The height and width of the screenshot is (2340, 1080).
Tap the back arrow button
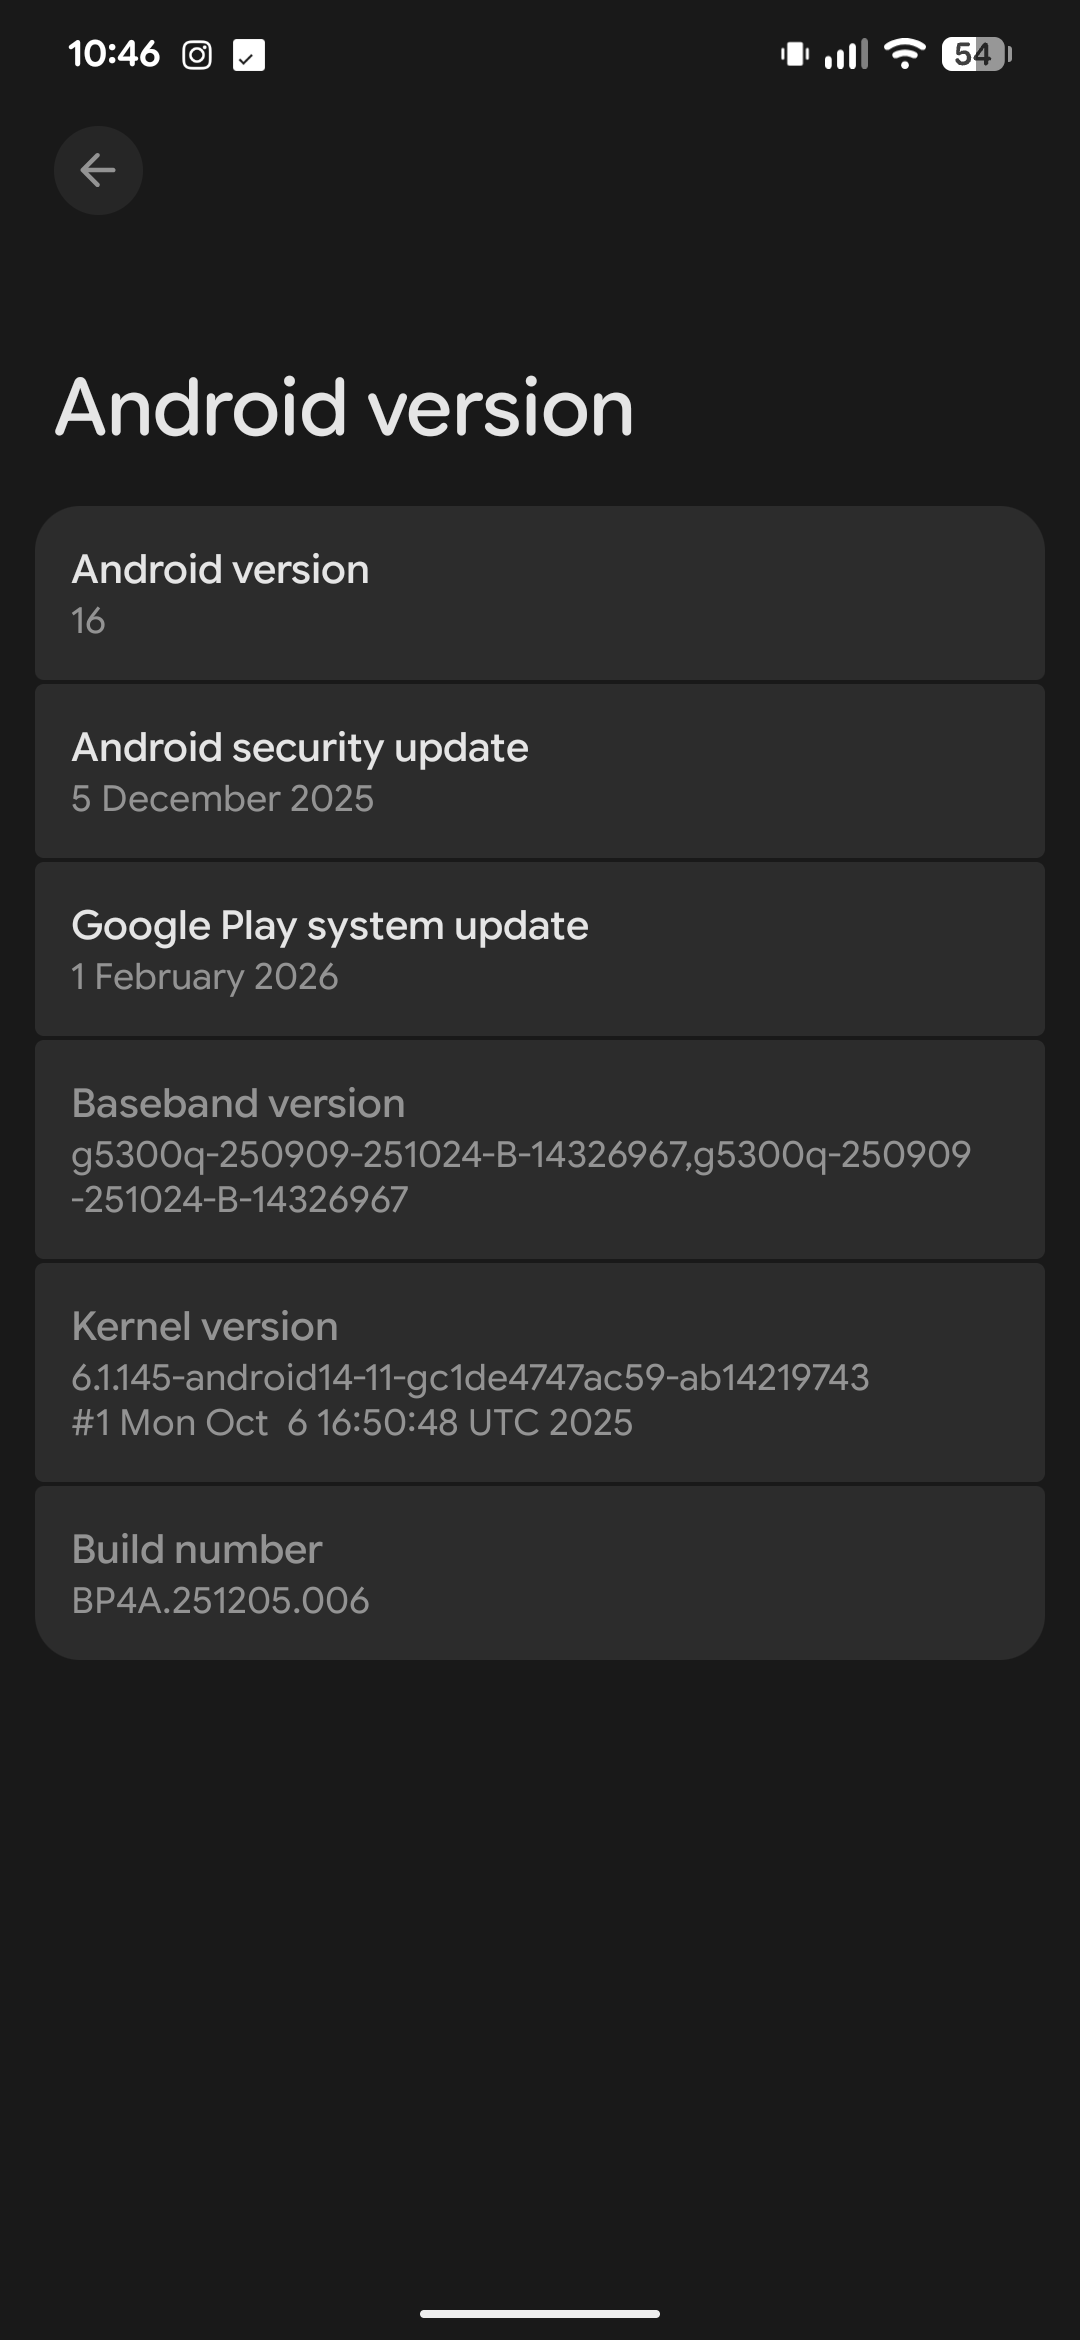pyautogui.click(x=98, y=170)
